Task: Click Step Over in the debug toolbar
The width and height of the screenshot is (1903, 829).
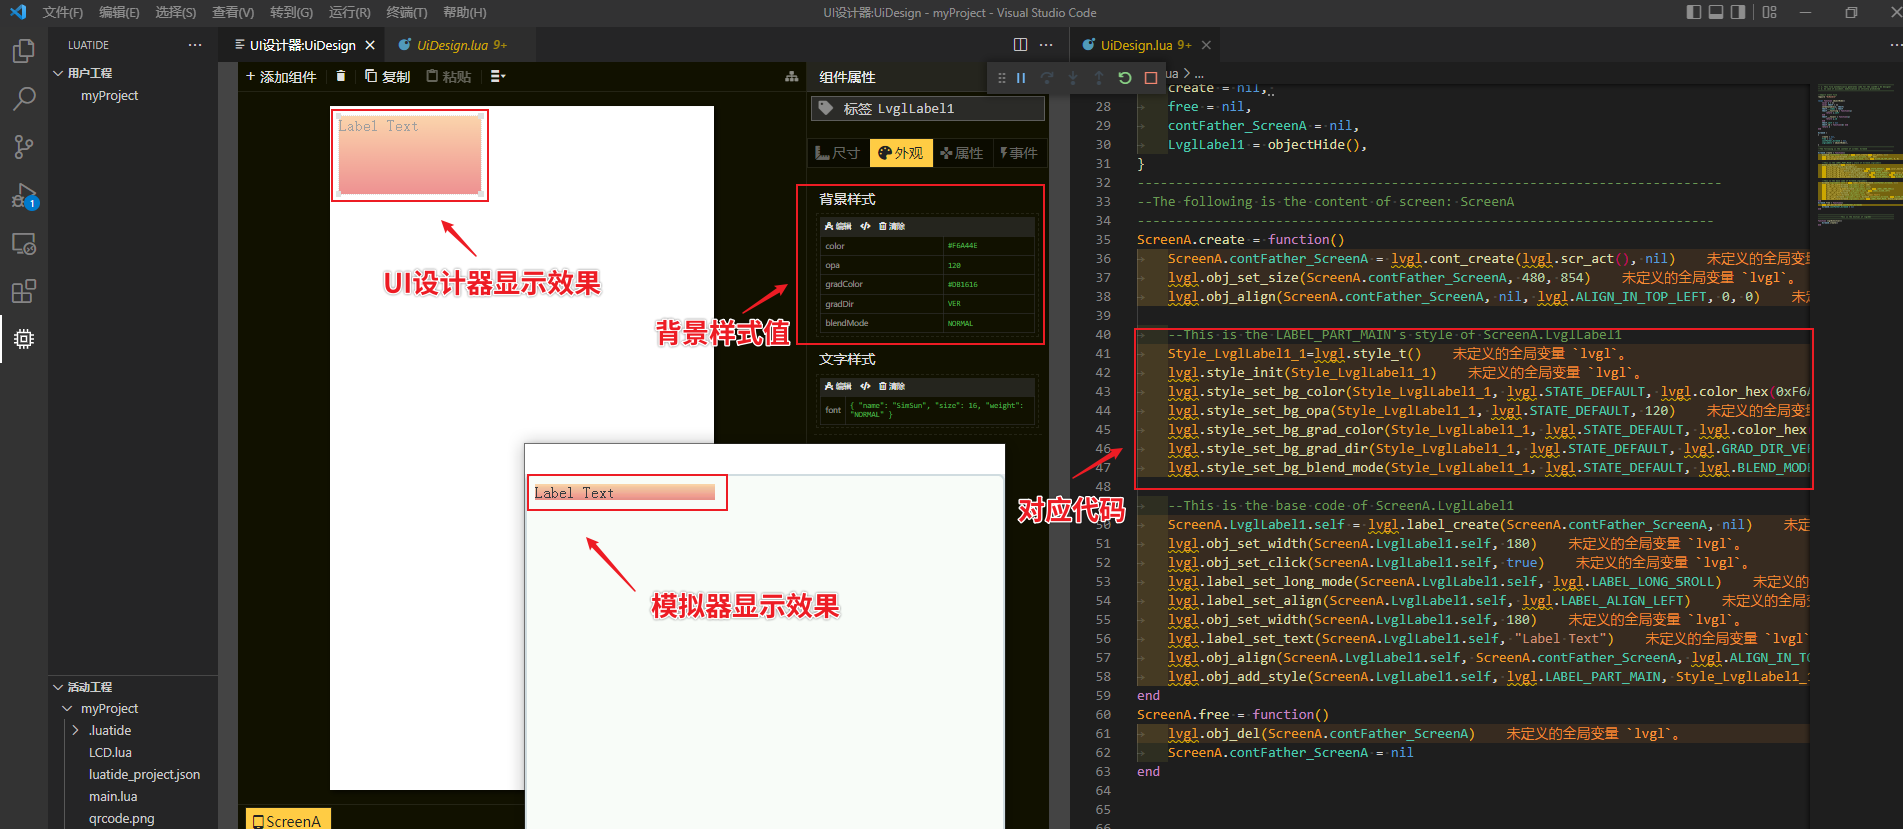Action: [x=1047, y=77]
